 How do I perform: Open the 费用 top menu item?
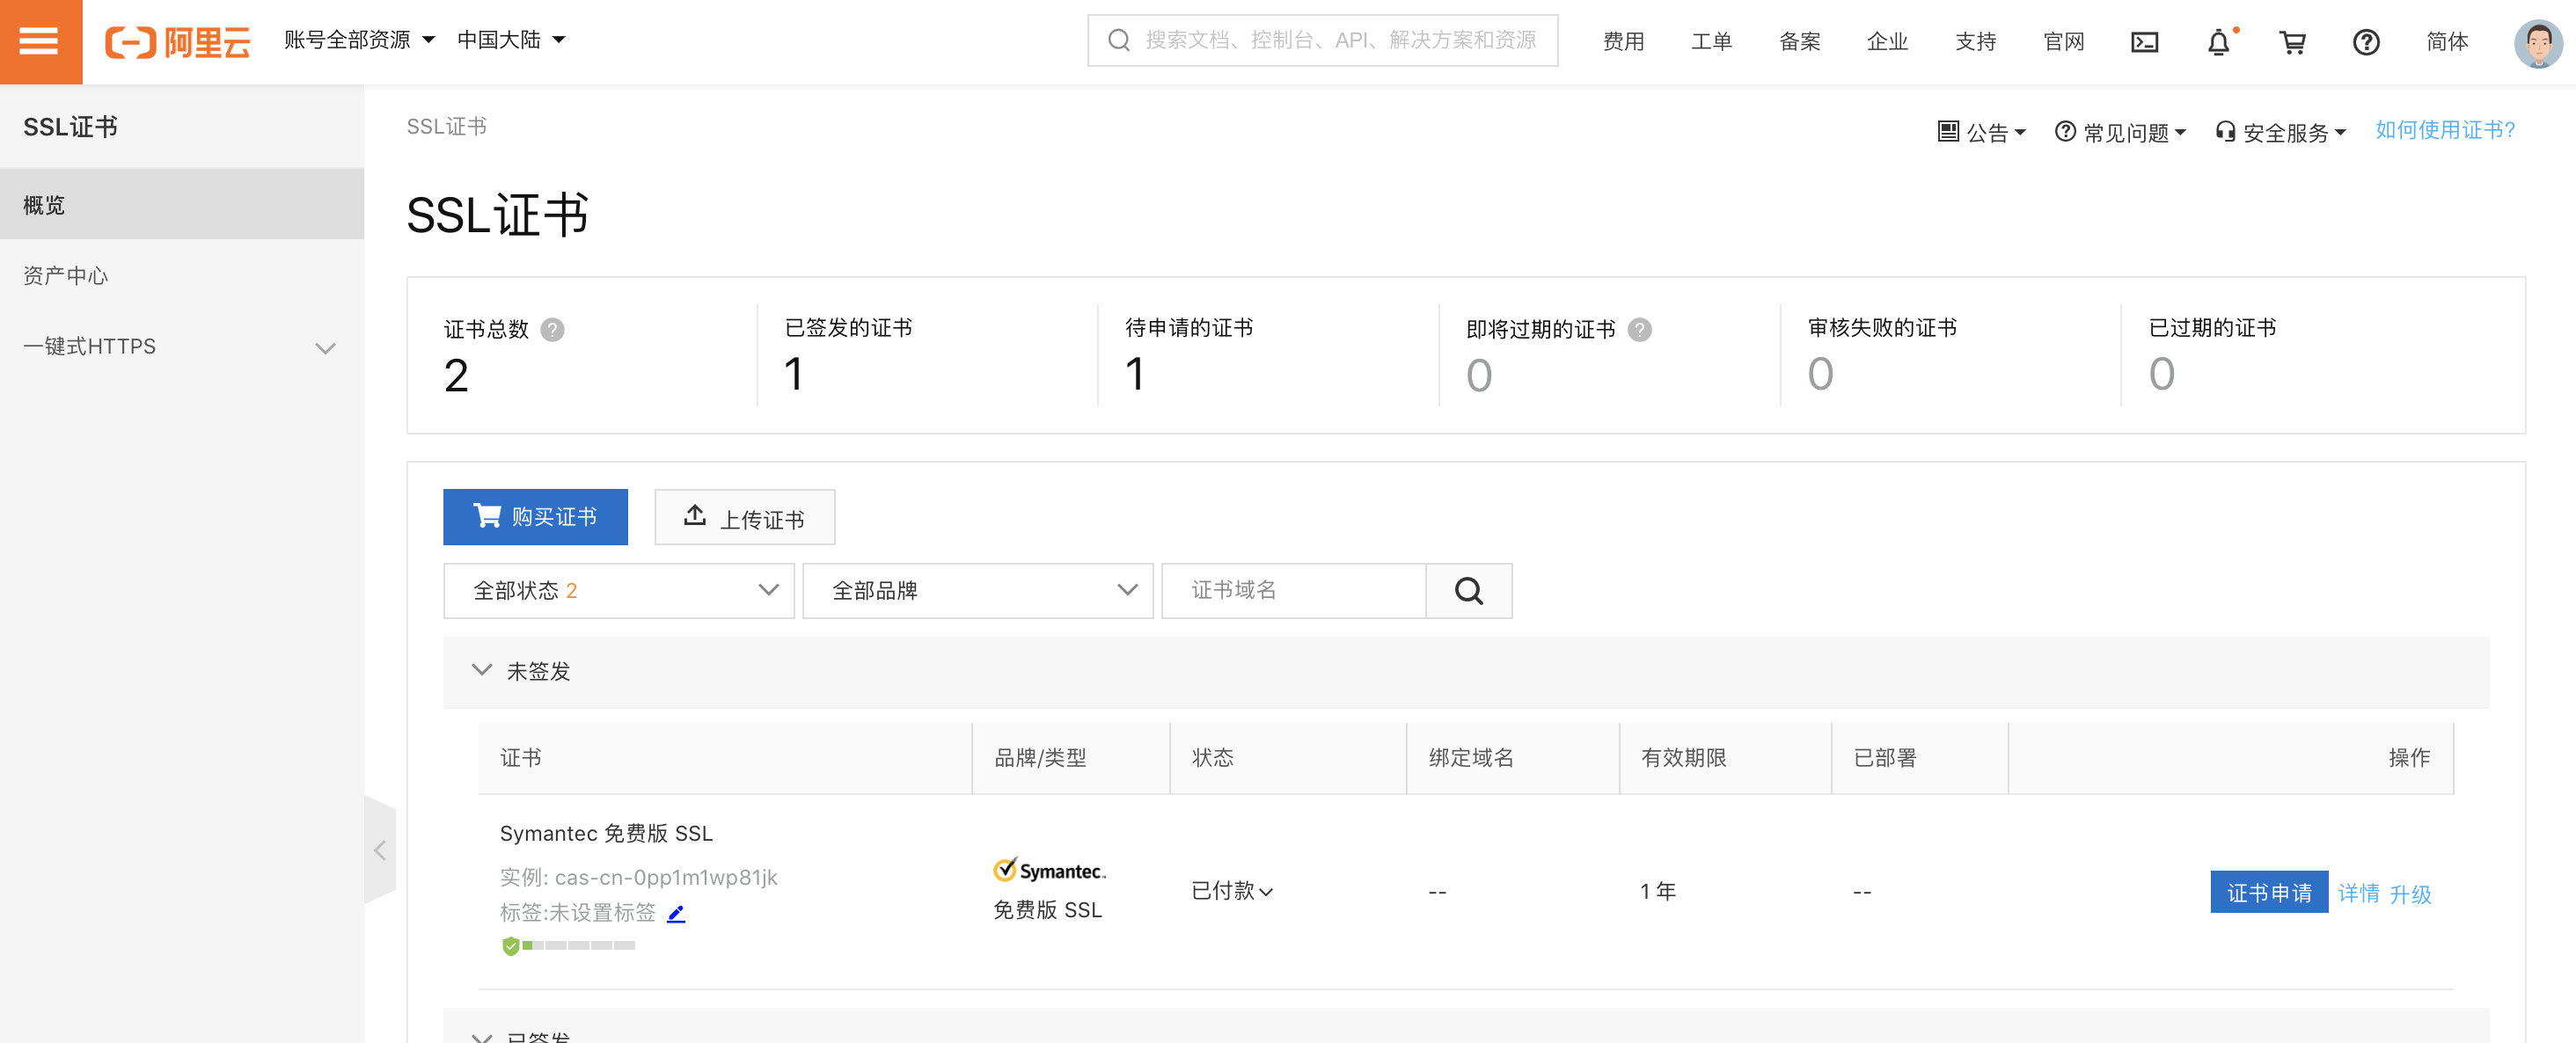[1623, 42]
